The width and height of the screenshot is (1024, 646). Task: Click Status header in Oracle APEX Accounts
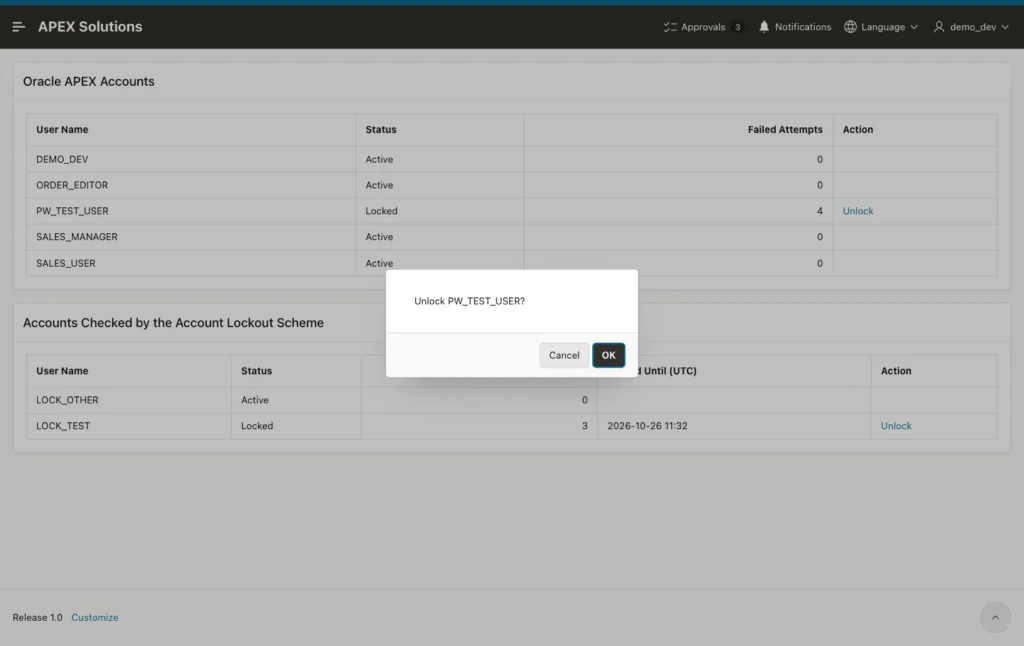(381, 129)
